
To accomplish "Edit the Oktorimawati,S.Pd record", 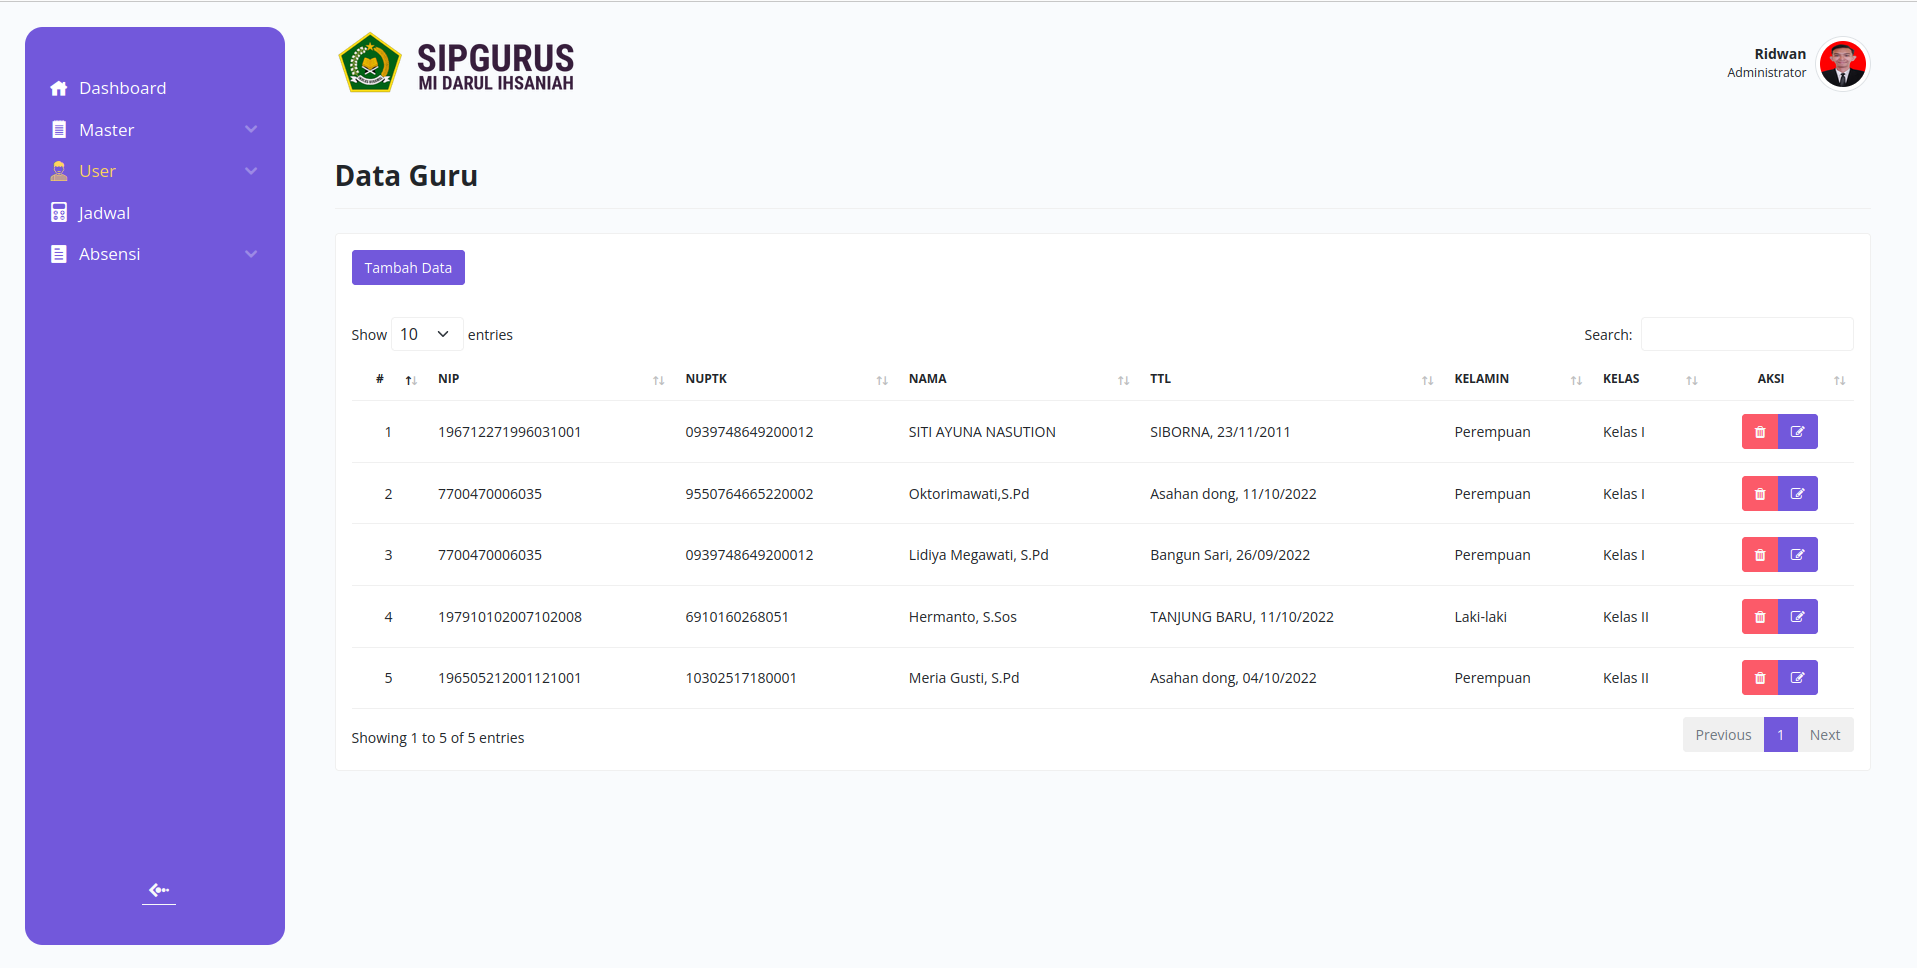I will 1797,494.
